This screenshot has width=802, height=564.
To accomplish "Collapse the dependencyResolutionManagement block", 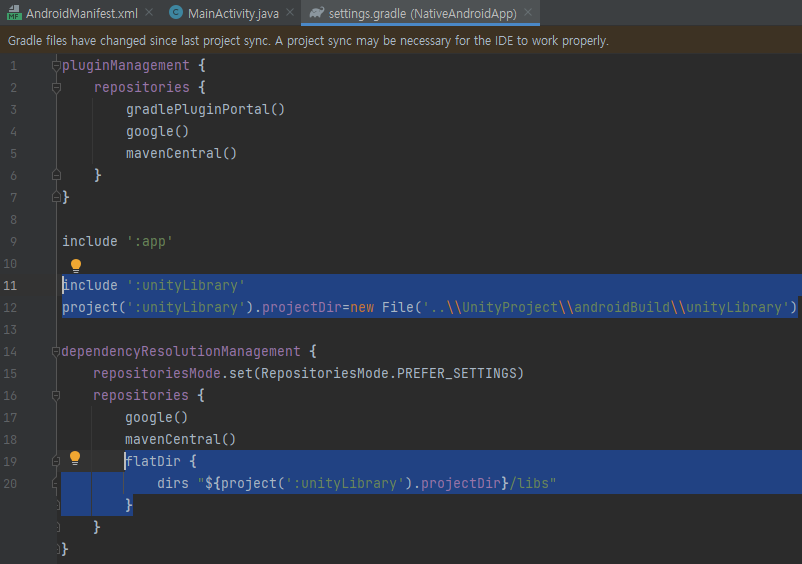I will click(x=56, y=351).
